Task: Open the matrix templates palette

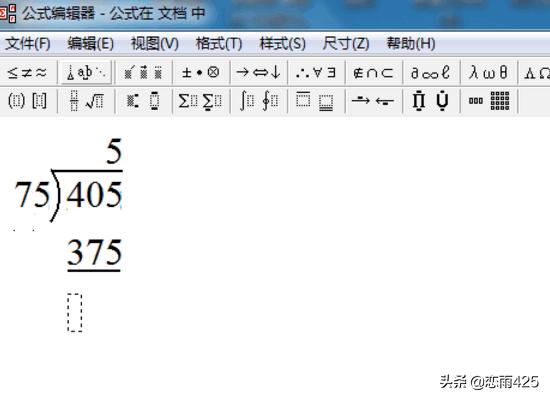Action: (489, 101)
